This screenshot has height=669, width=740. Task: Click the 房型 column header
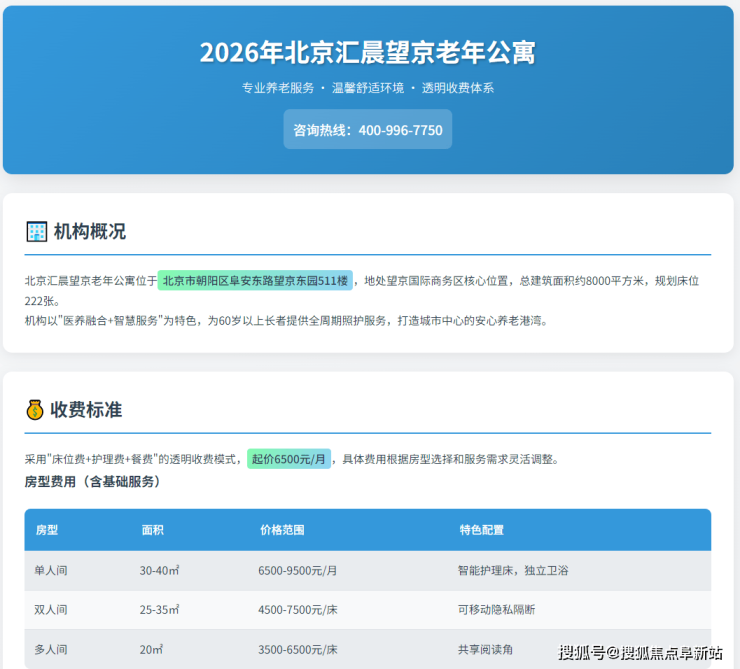[x=47, y=530]
